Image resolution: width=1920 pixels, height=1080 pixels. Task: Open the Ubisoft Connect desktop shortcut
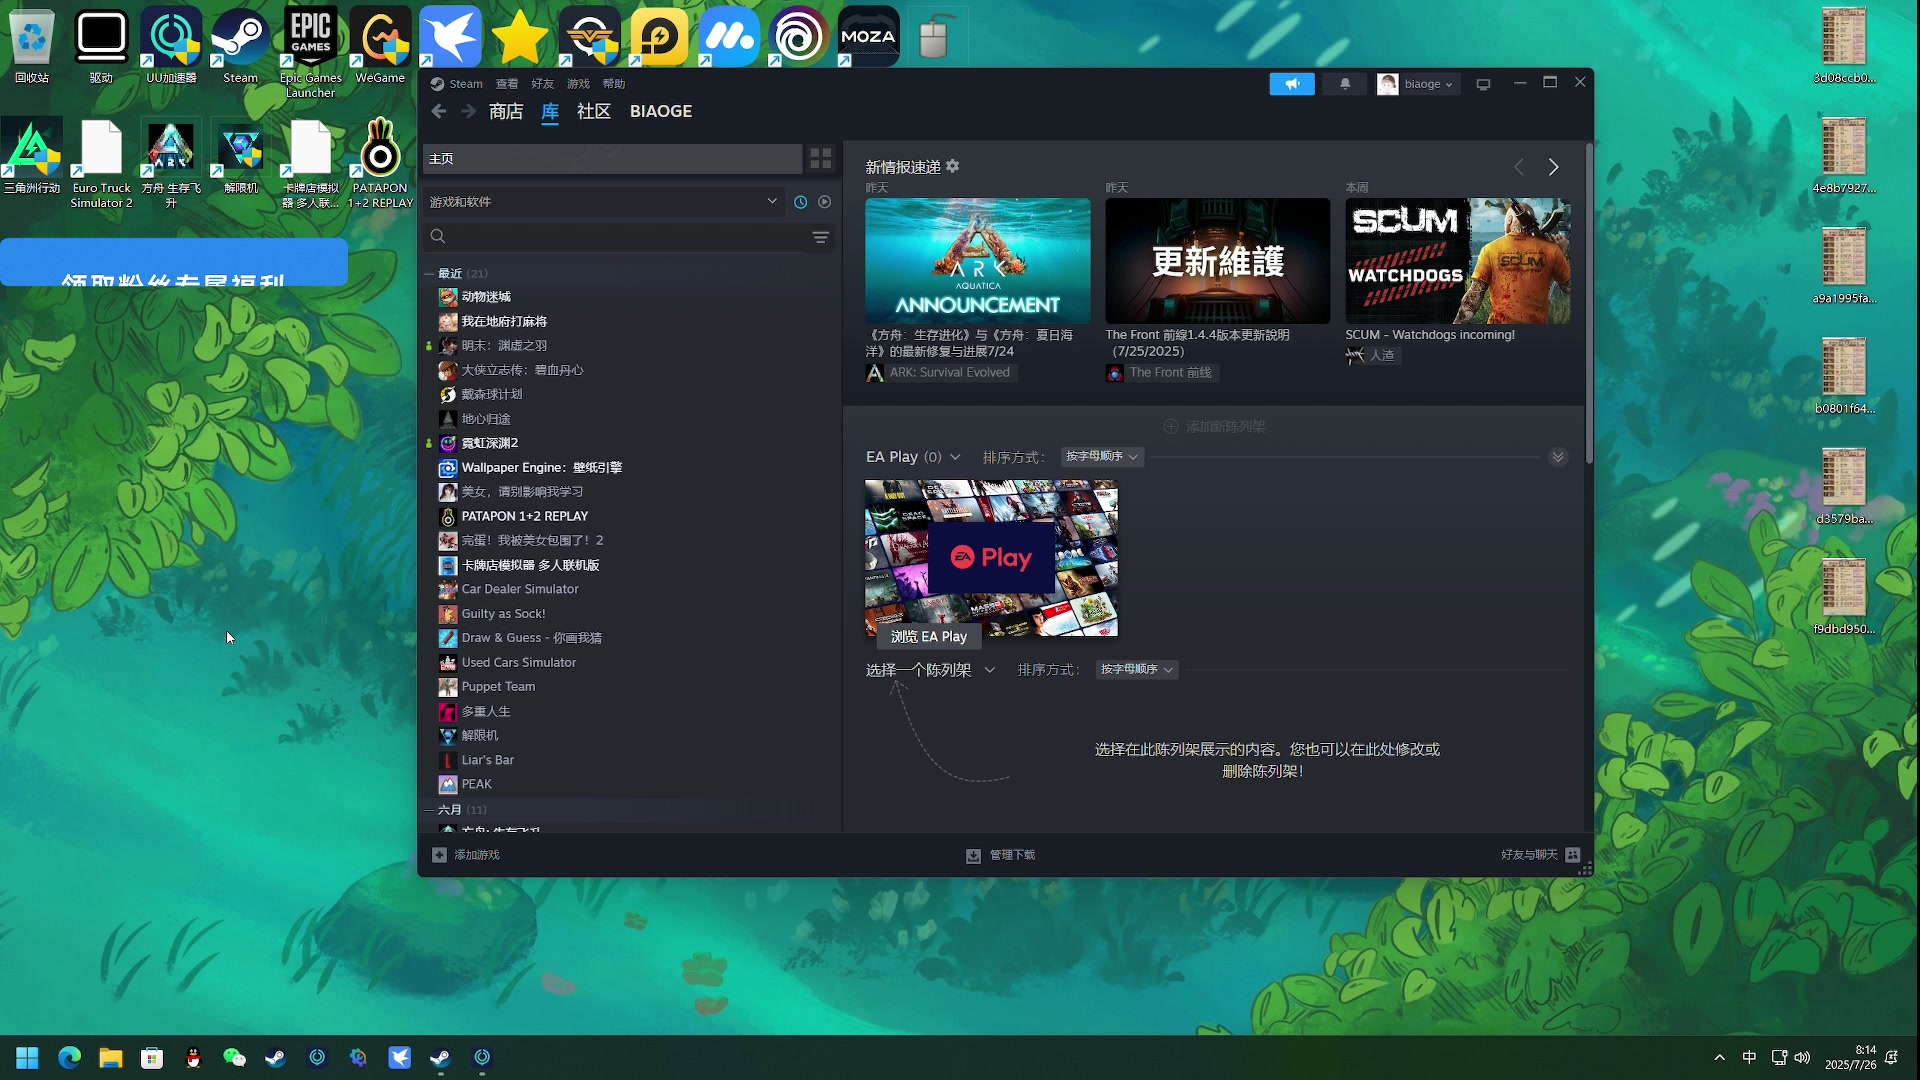click(799, 38)
